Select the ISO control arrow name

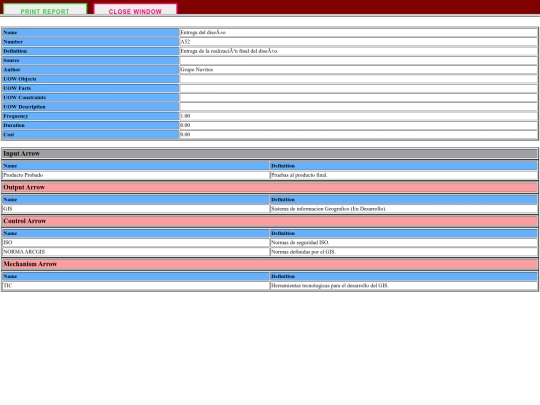8,242
